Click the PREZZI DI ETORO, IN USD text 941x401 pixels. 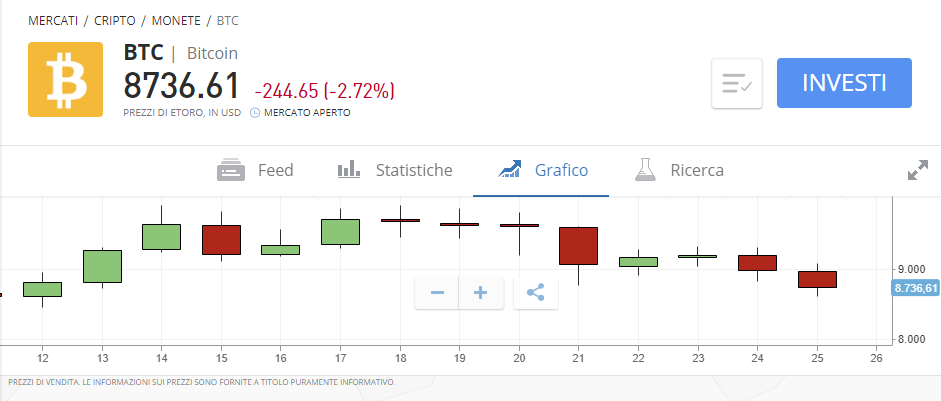click(182, 112)
